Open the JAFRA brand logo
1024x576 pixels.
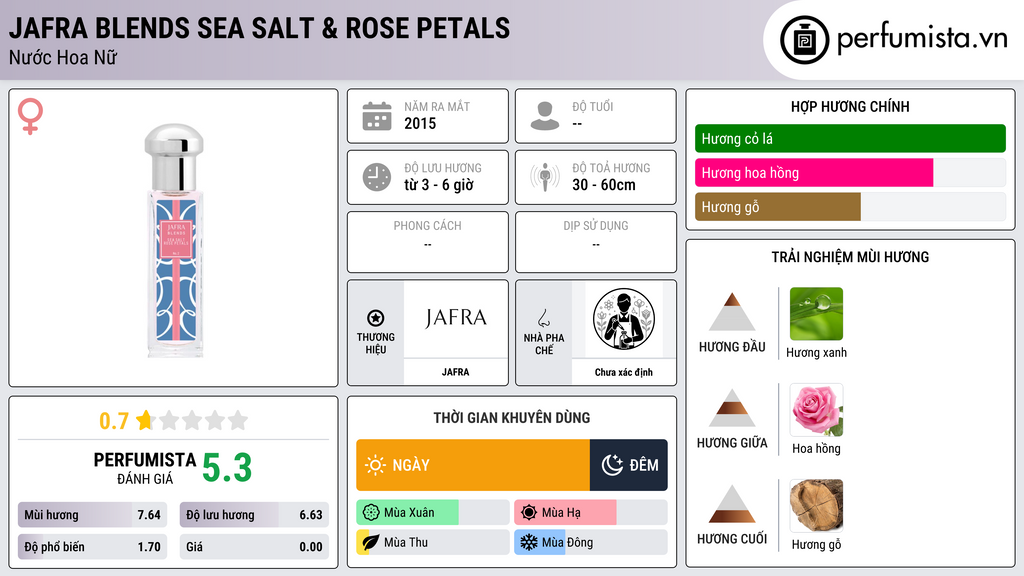[x=455, y=318]
